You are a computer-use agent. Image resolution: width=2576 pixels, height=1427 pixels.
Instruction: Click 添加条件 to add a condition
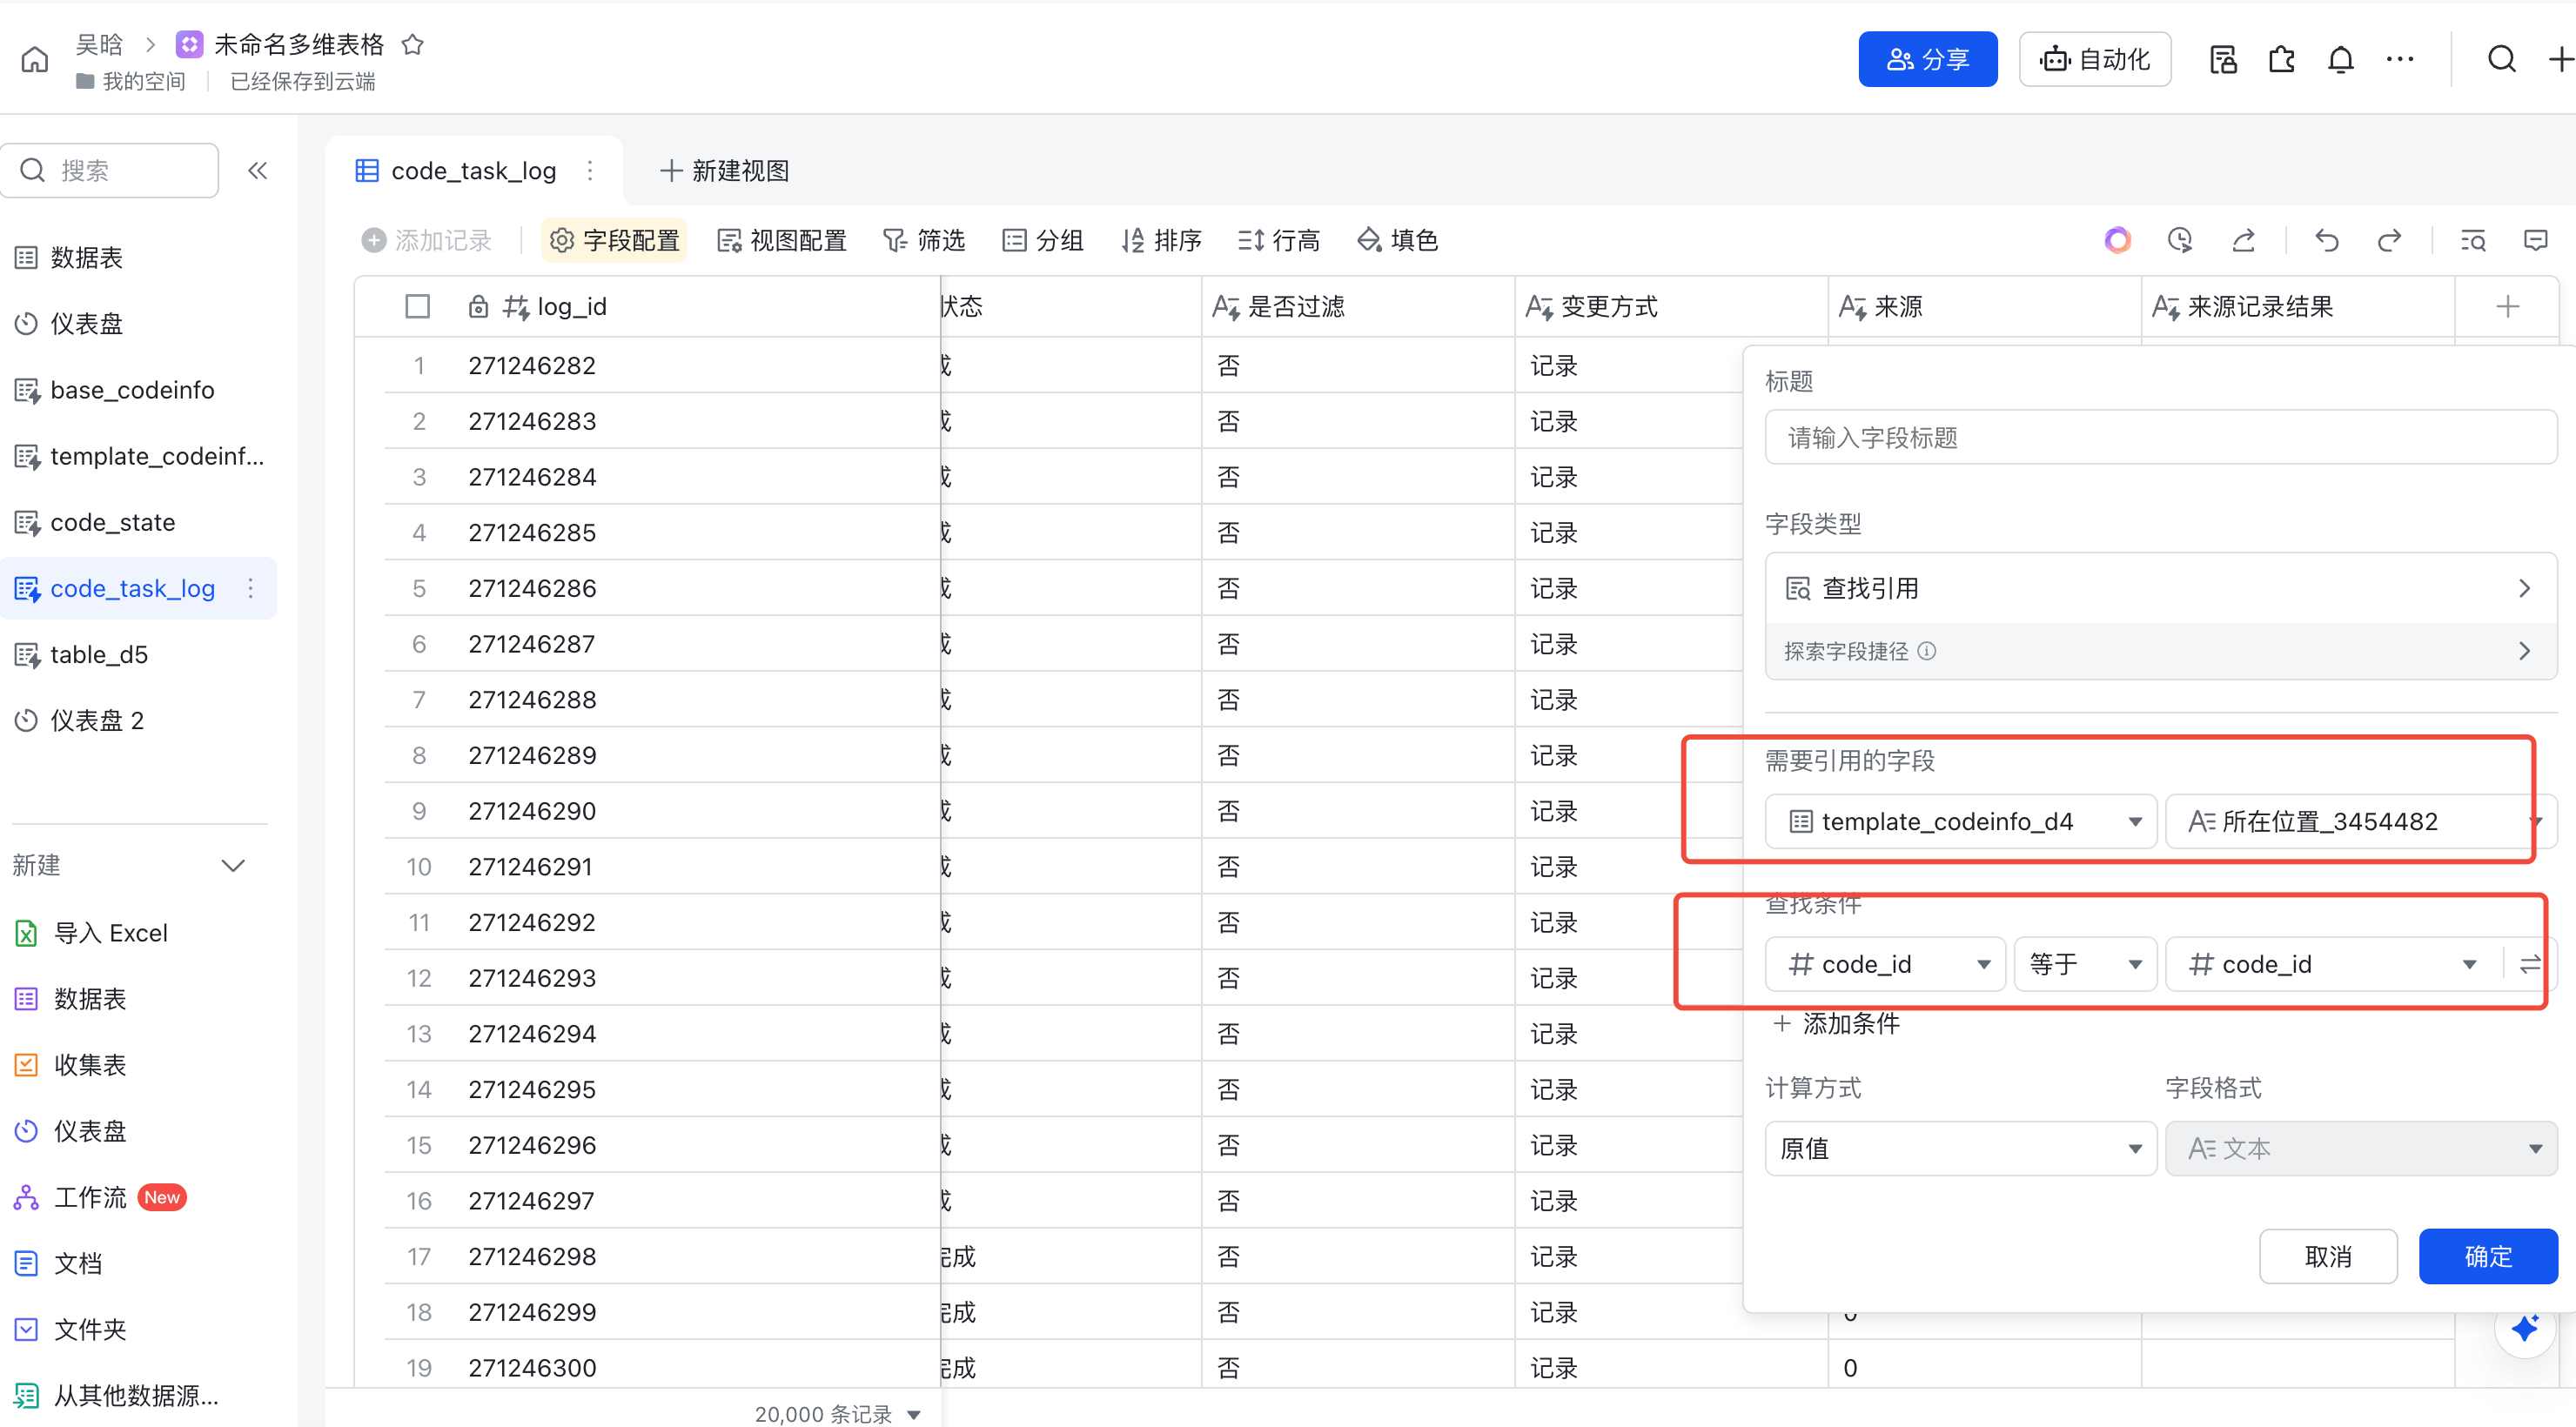(x=1836, y=1023)
